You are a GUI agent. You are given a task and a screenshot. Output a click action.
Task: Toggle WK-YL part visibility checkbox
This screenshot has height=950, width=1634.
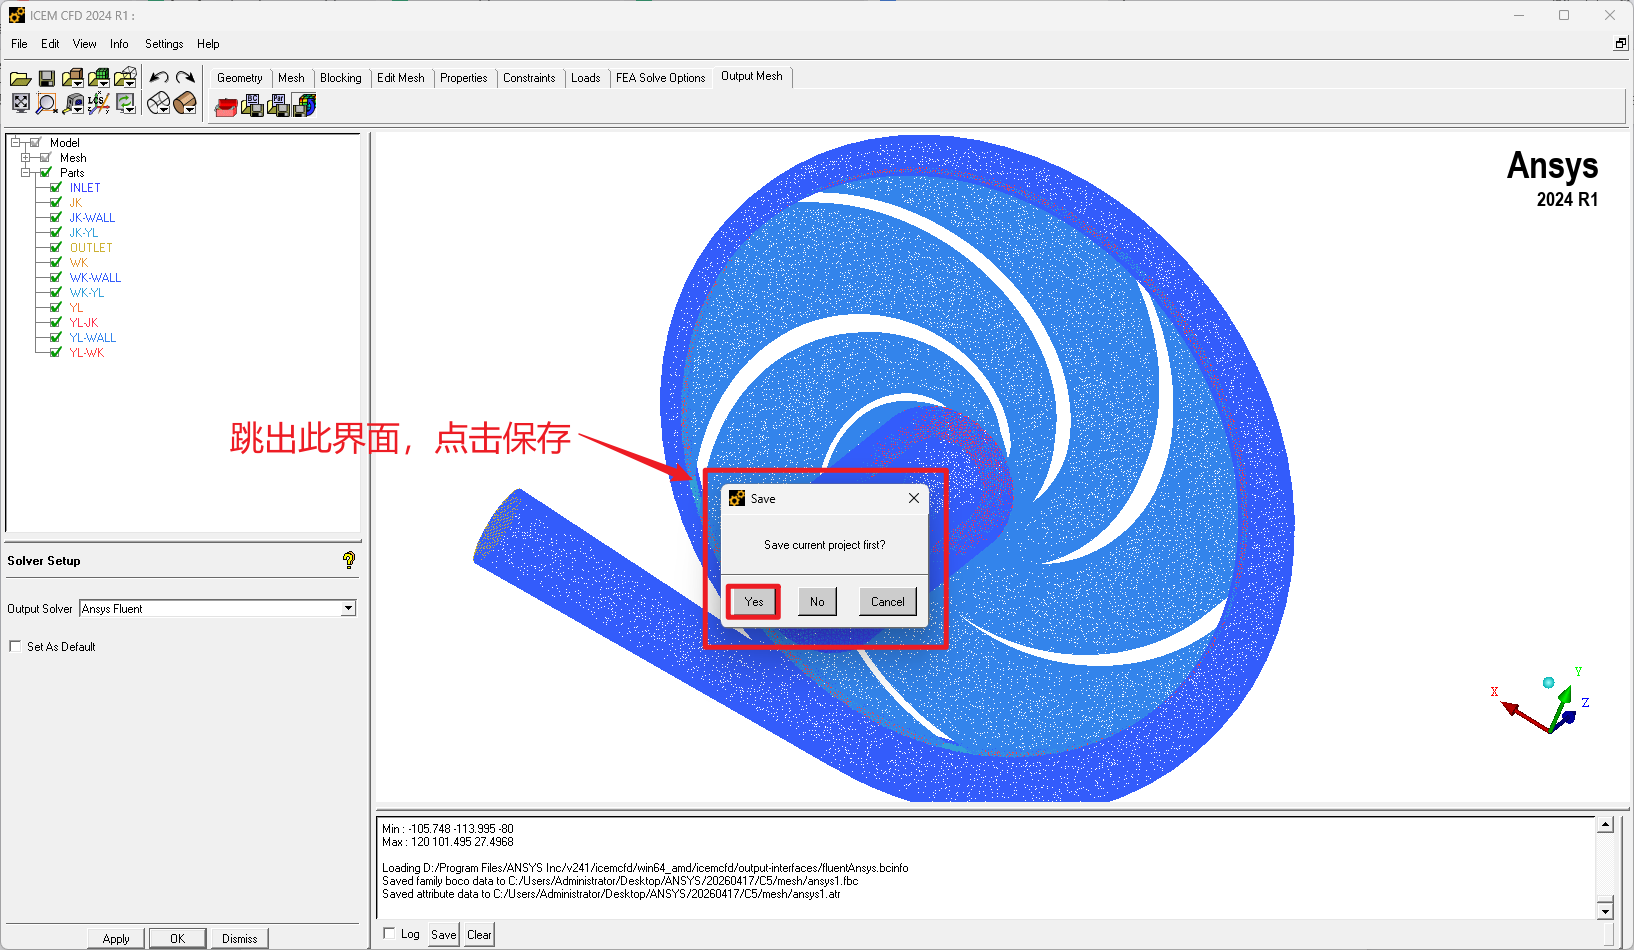point(56,292)
